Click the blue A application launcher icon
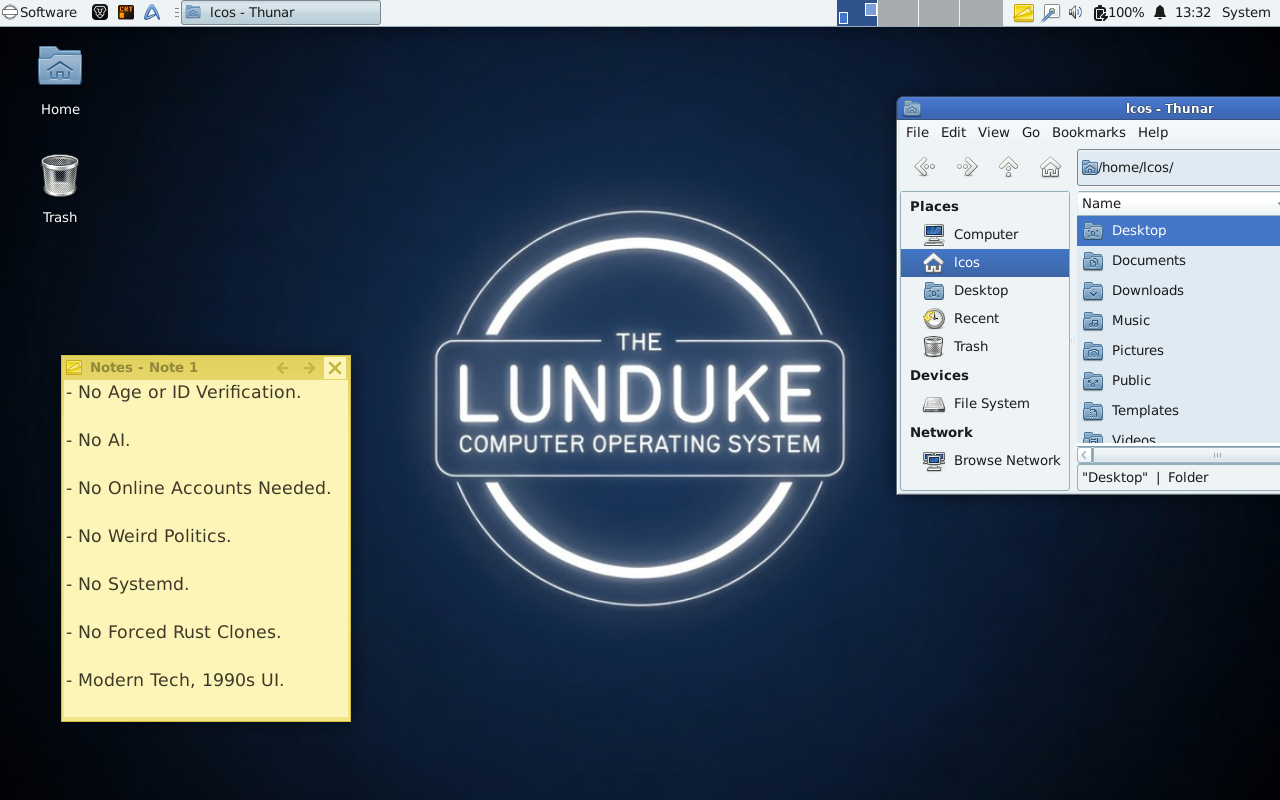The image size is (1280, 800). coord(152,13)
